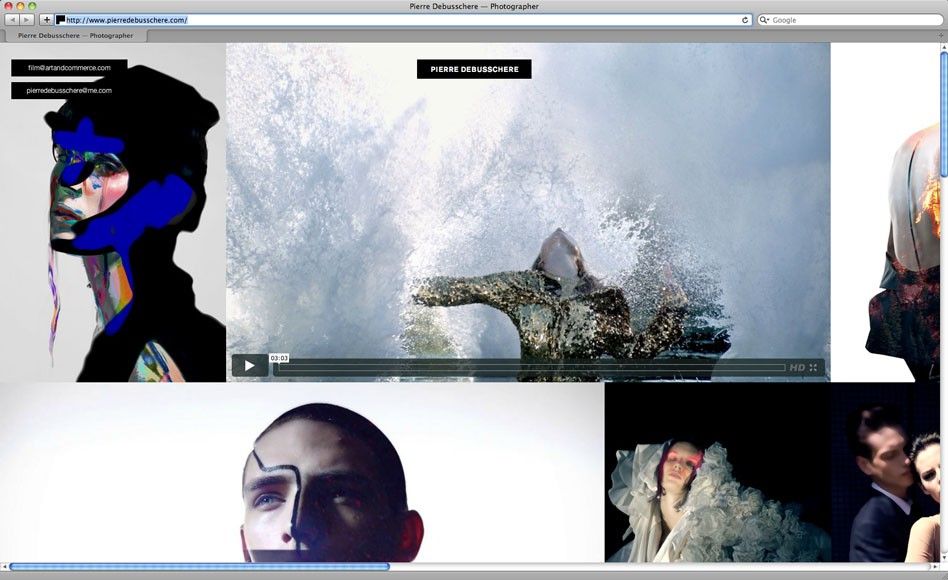Click the window title Pierre Debusschere — Photographer
The height and width of the screenshot is (580, 948).
pyautogui.click(x=474, y=6)
